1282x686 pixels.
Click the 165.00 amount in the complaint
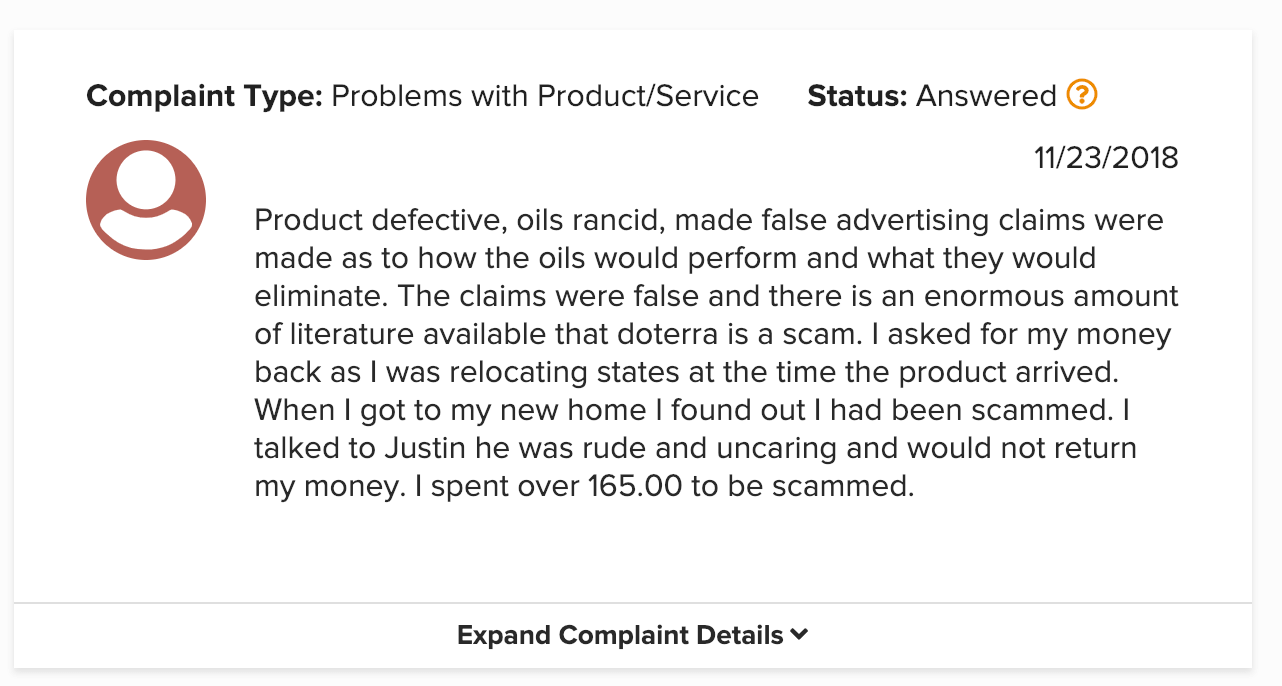(x=627, y=489)
